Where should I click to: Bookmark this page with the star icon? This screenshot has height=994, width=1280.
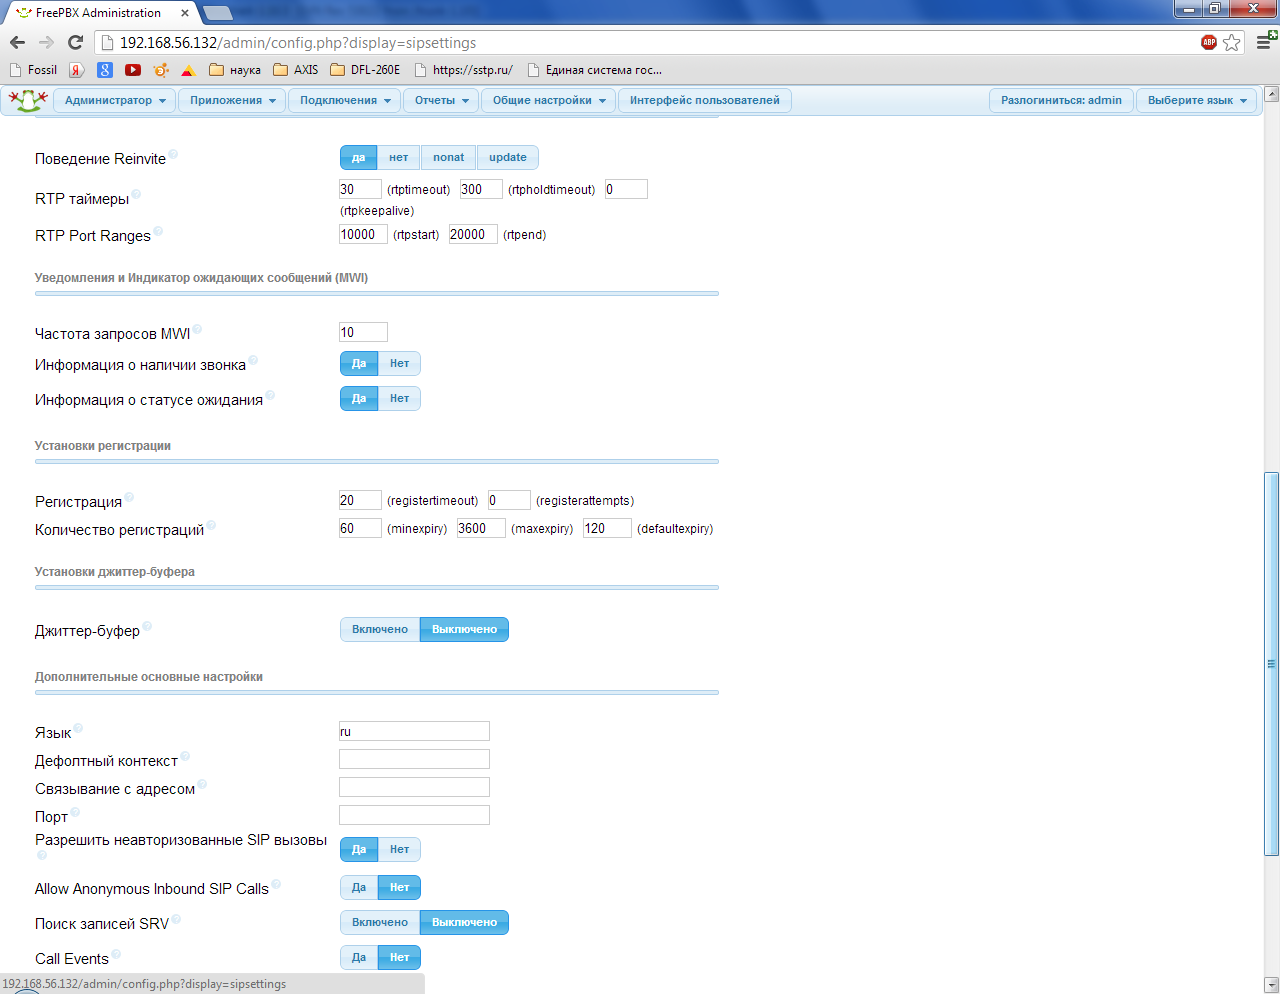coord(1232,42)
